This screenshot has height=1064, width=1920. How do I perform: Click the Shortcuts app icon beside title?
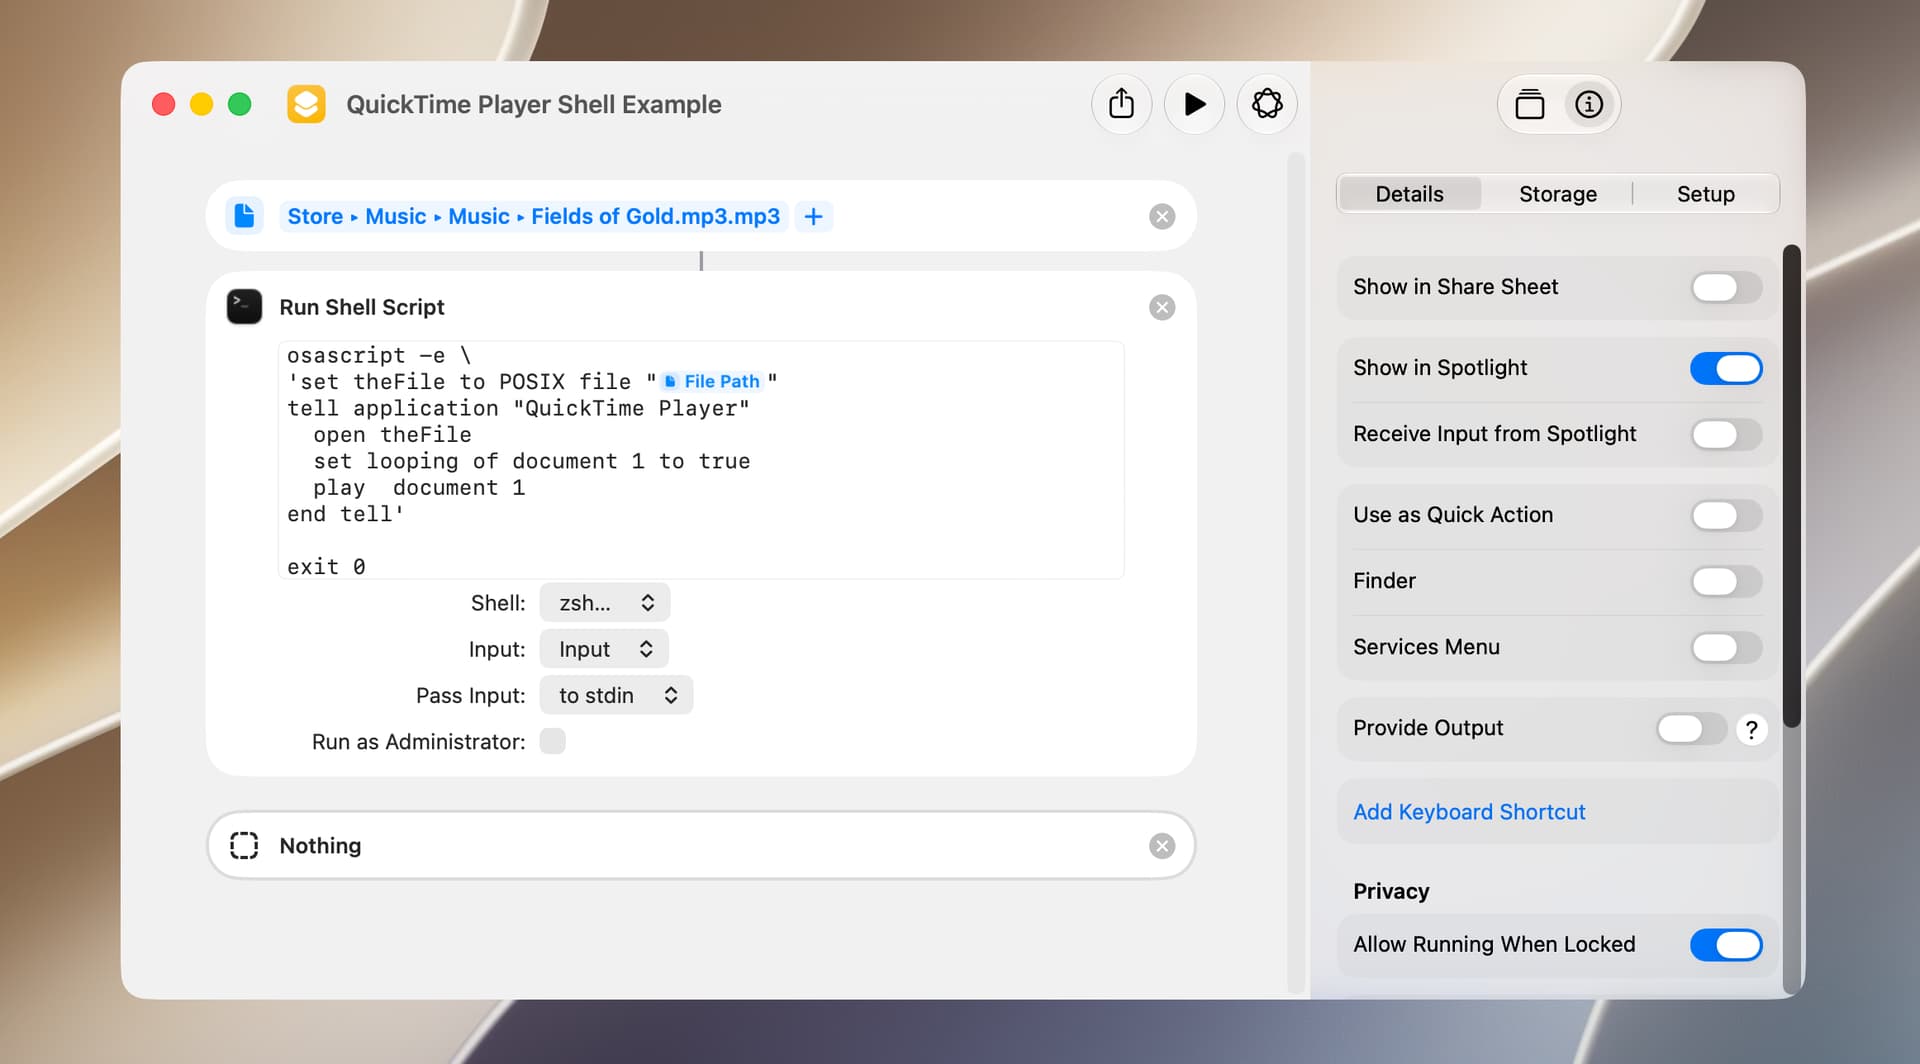[306, 104]
